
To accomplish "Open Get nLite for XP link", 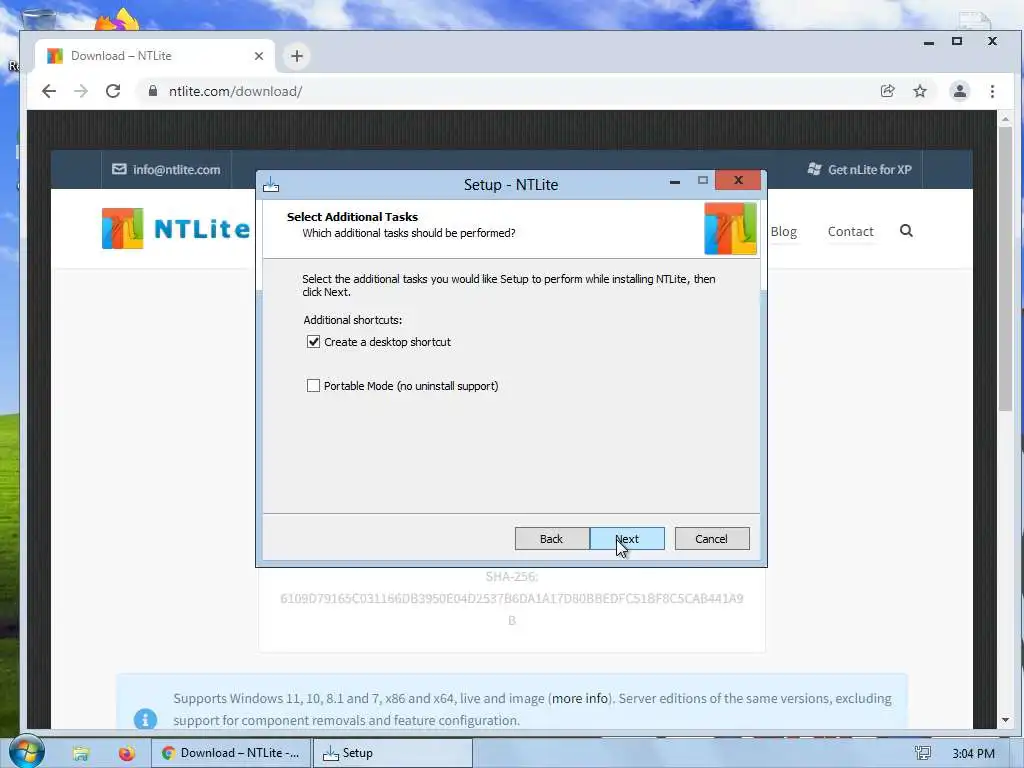I will (869, 170).
